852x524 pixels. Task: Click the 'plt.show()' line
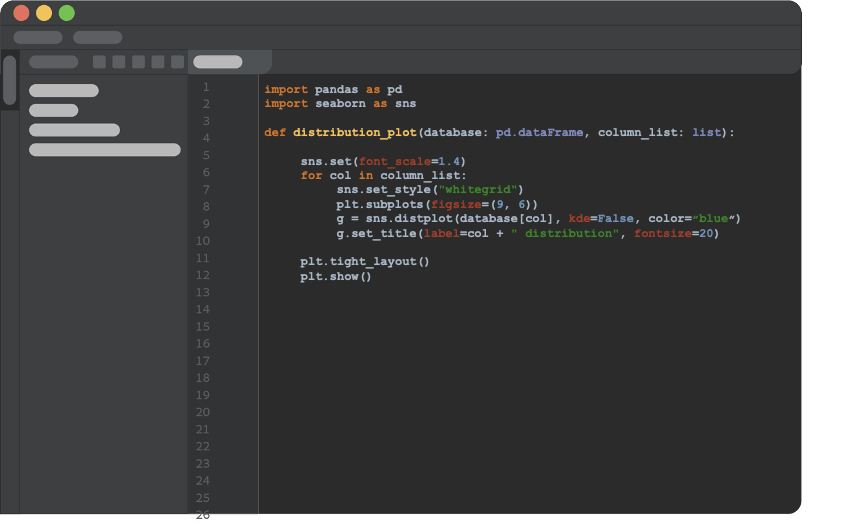point(336,276)
